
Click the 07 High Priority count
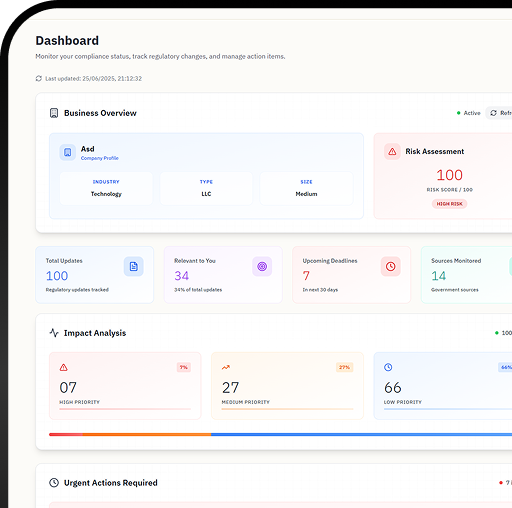click(x=68, y=387)
